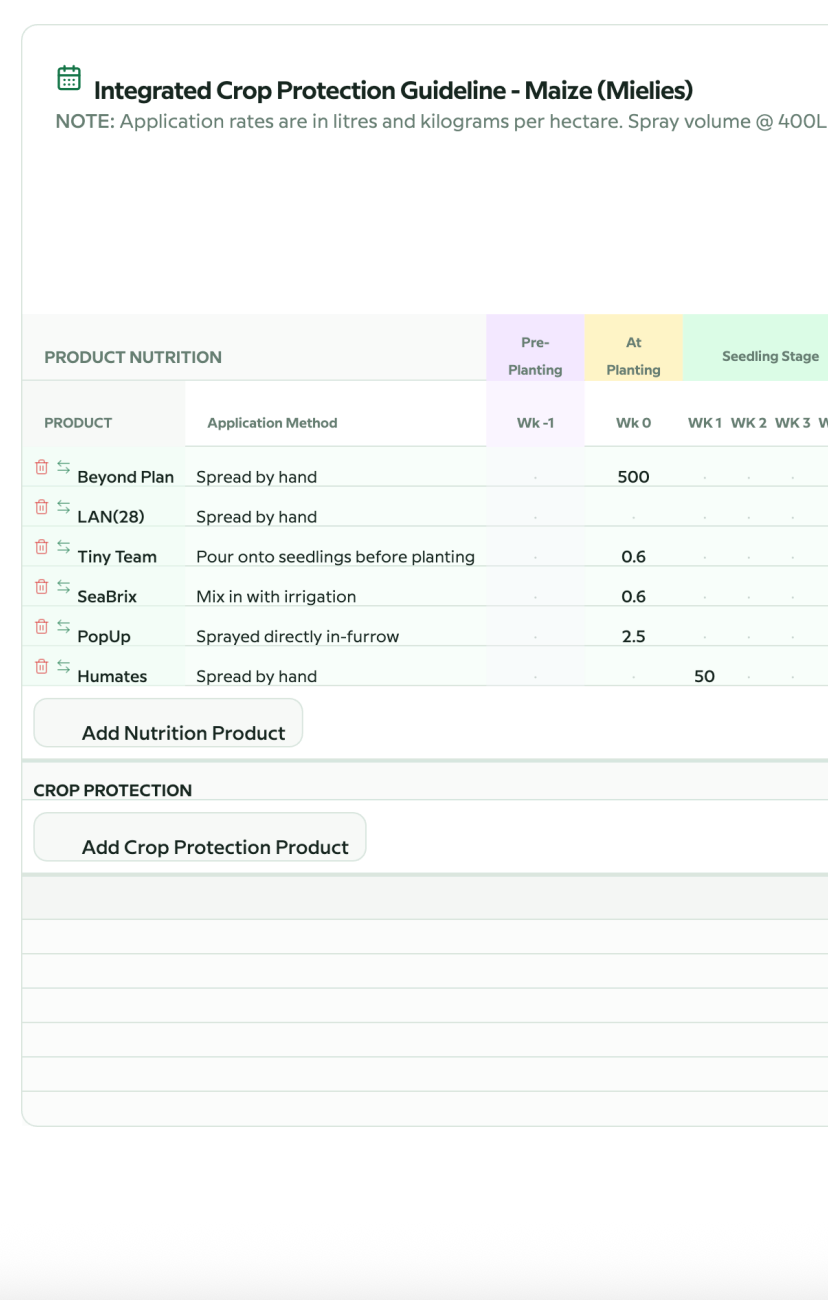Delete LAN(28) using its trash icon
The width and height of the screenshot is (828, 1300).
tap(41, 507)
